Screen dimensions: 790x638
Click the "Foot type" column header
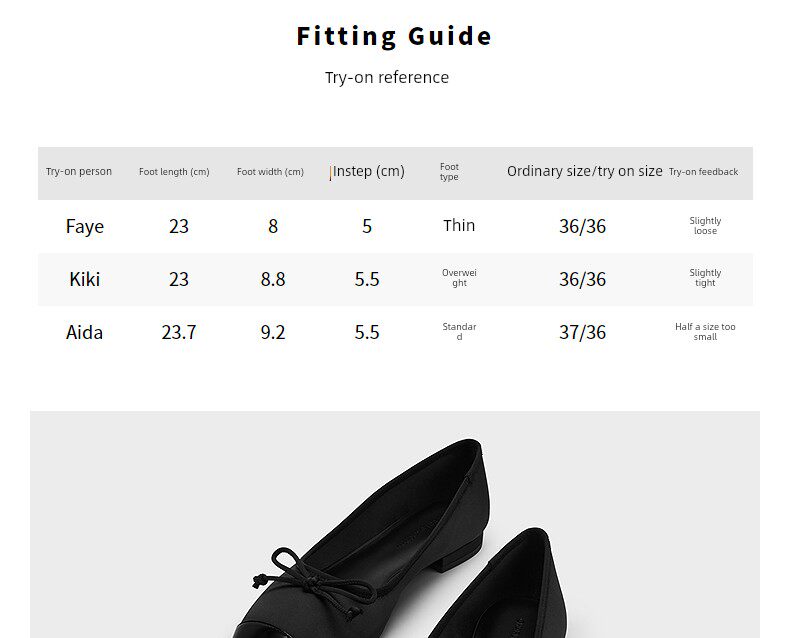pos(449,172)
